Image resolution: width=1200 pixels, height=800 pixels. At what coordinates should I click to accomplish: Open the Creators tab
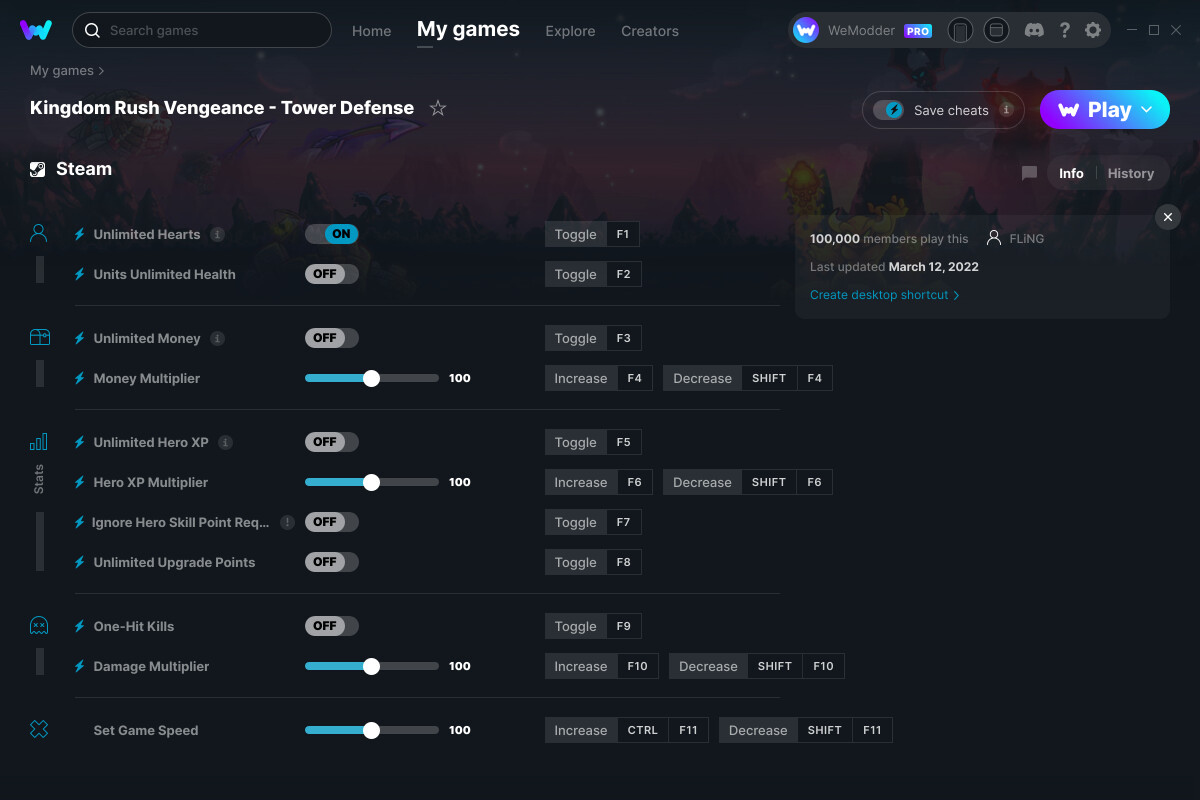[x=650, y=31]
